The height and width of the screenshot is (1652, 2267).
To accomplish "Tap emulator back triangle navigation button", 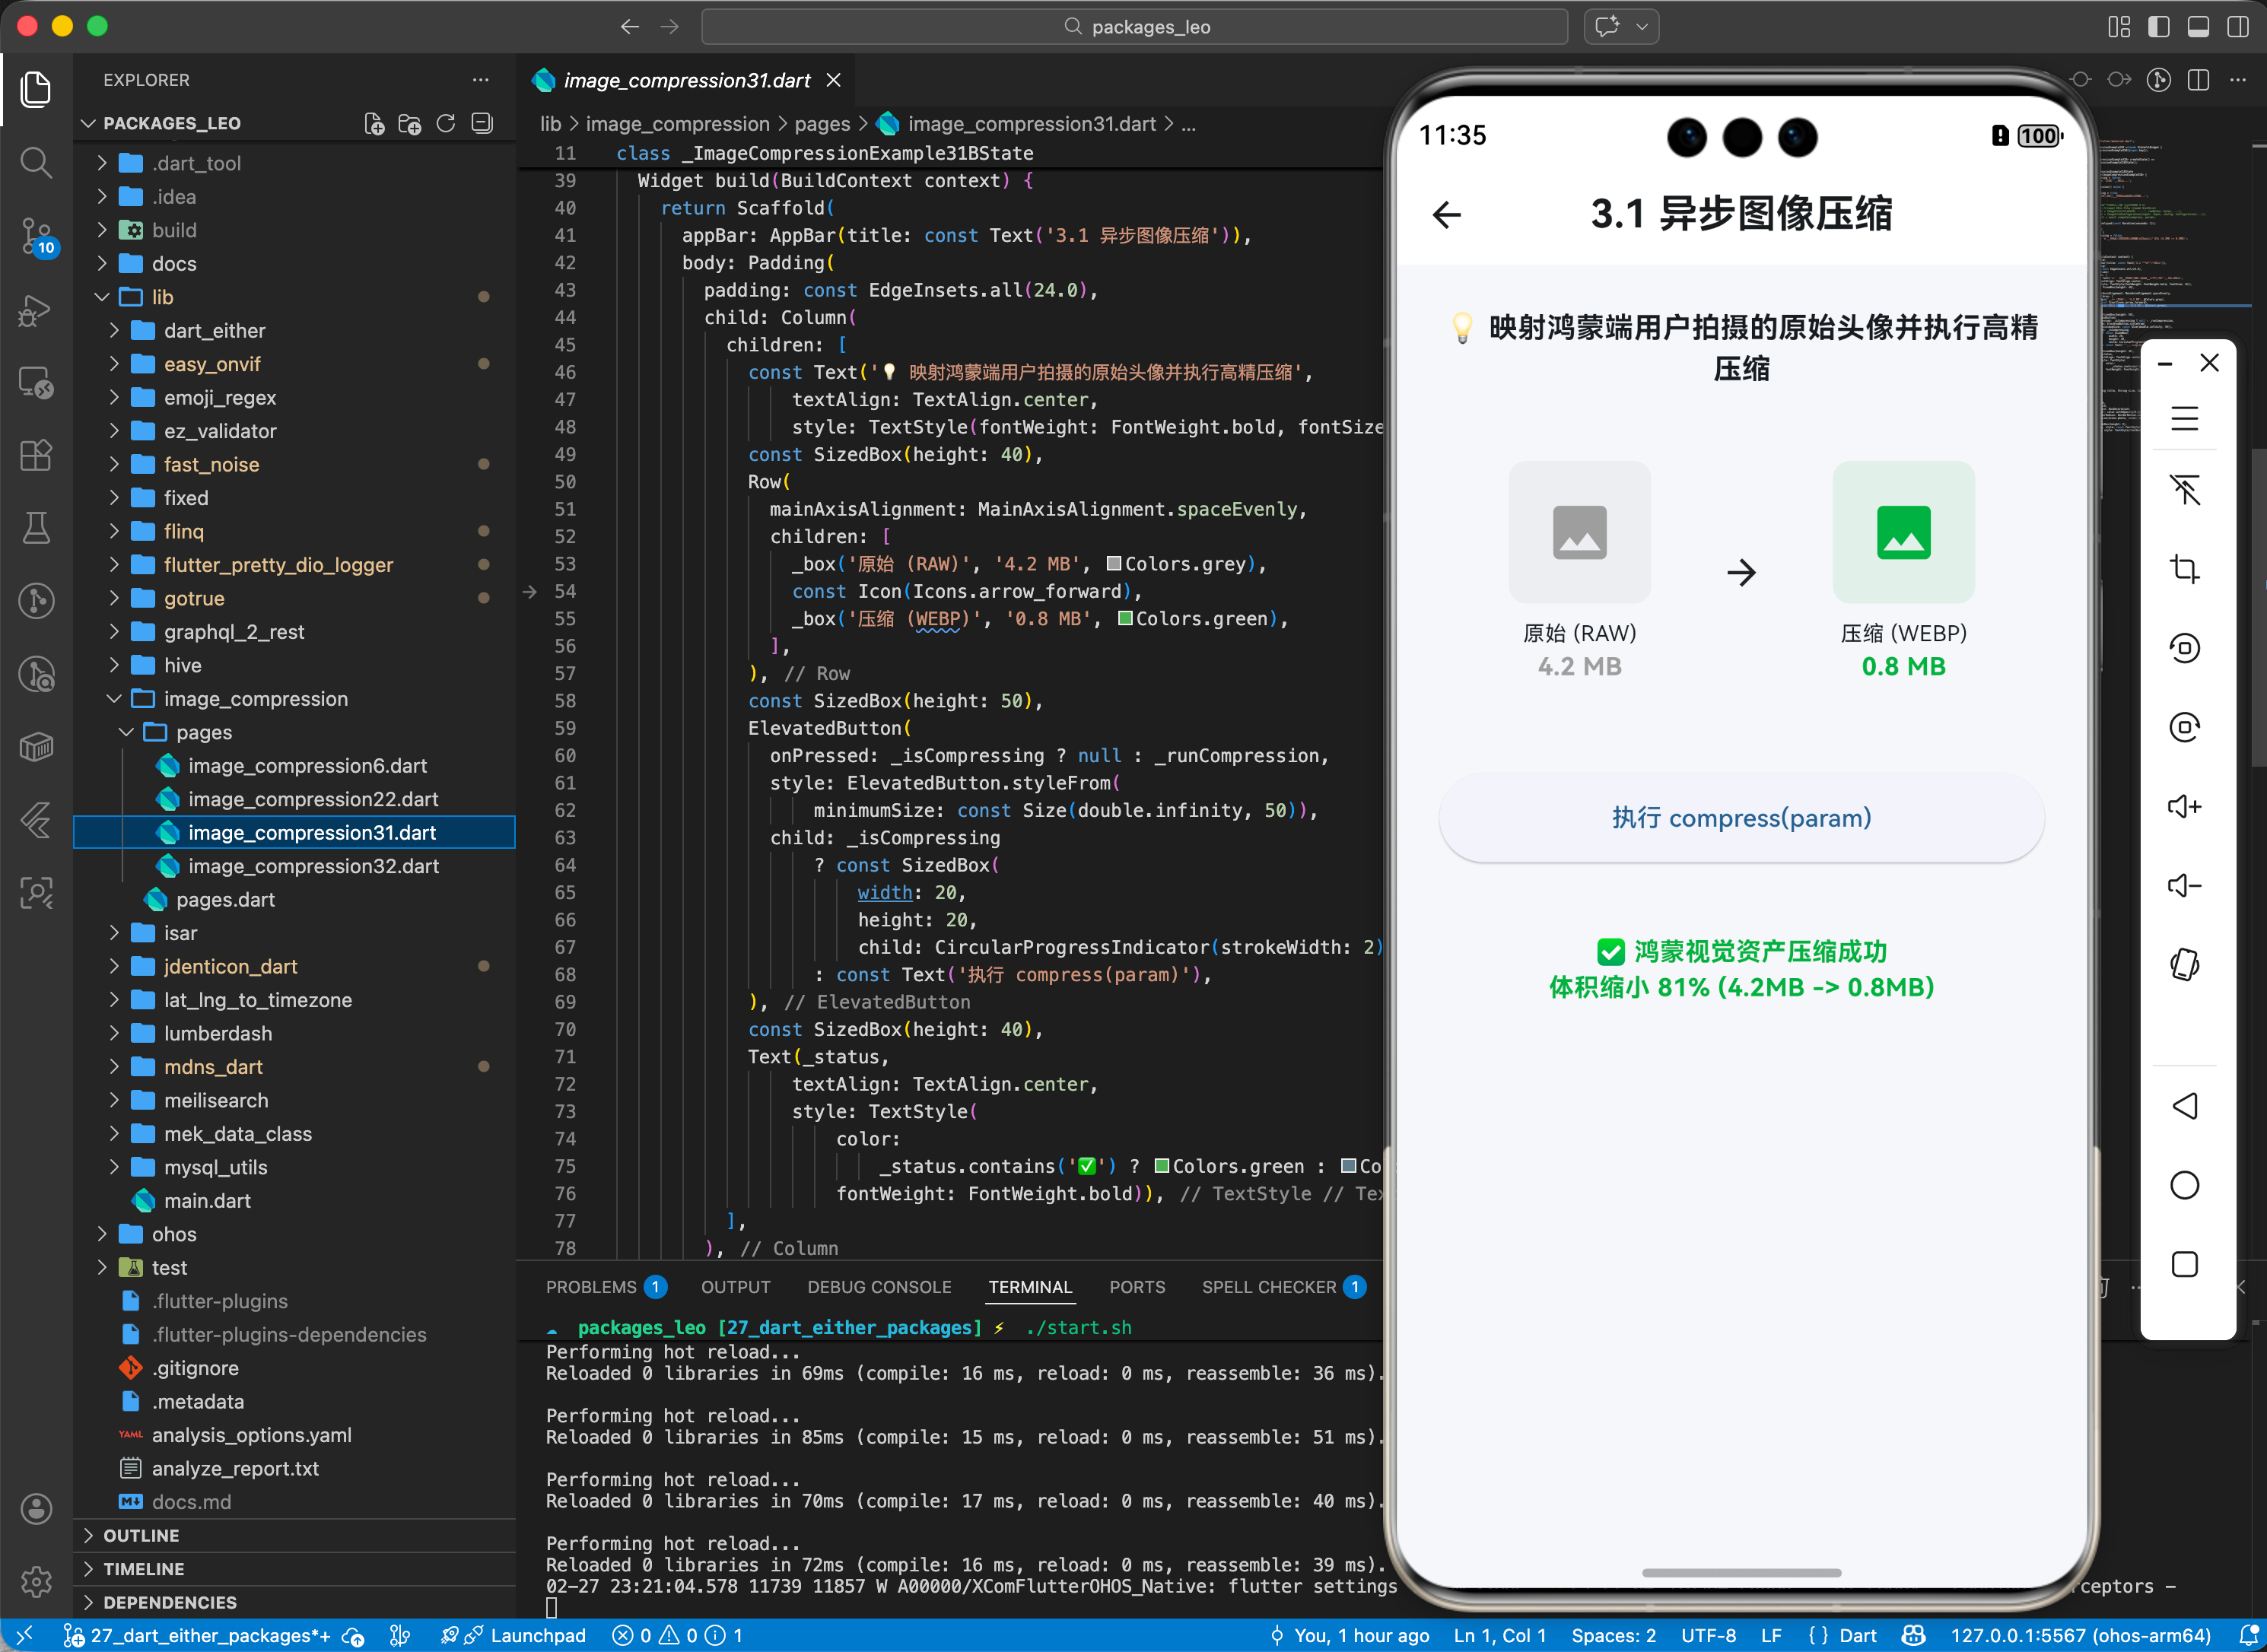I will point(2184,1106).
